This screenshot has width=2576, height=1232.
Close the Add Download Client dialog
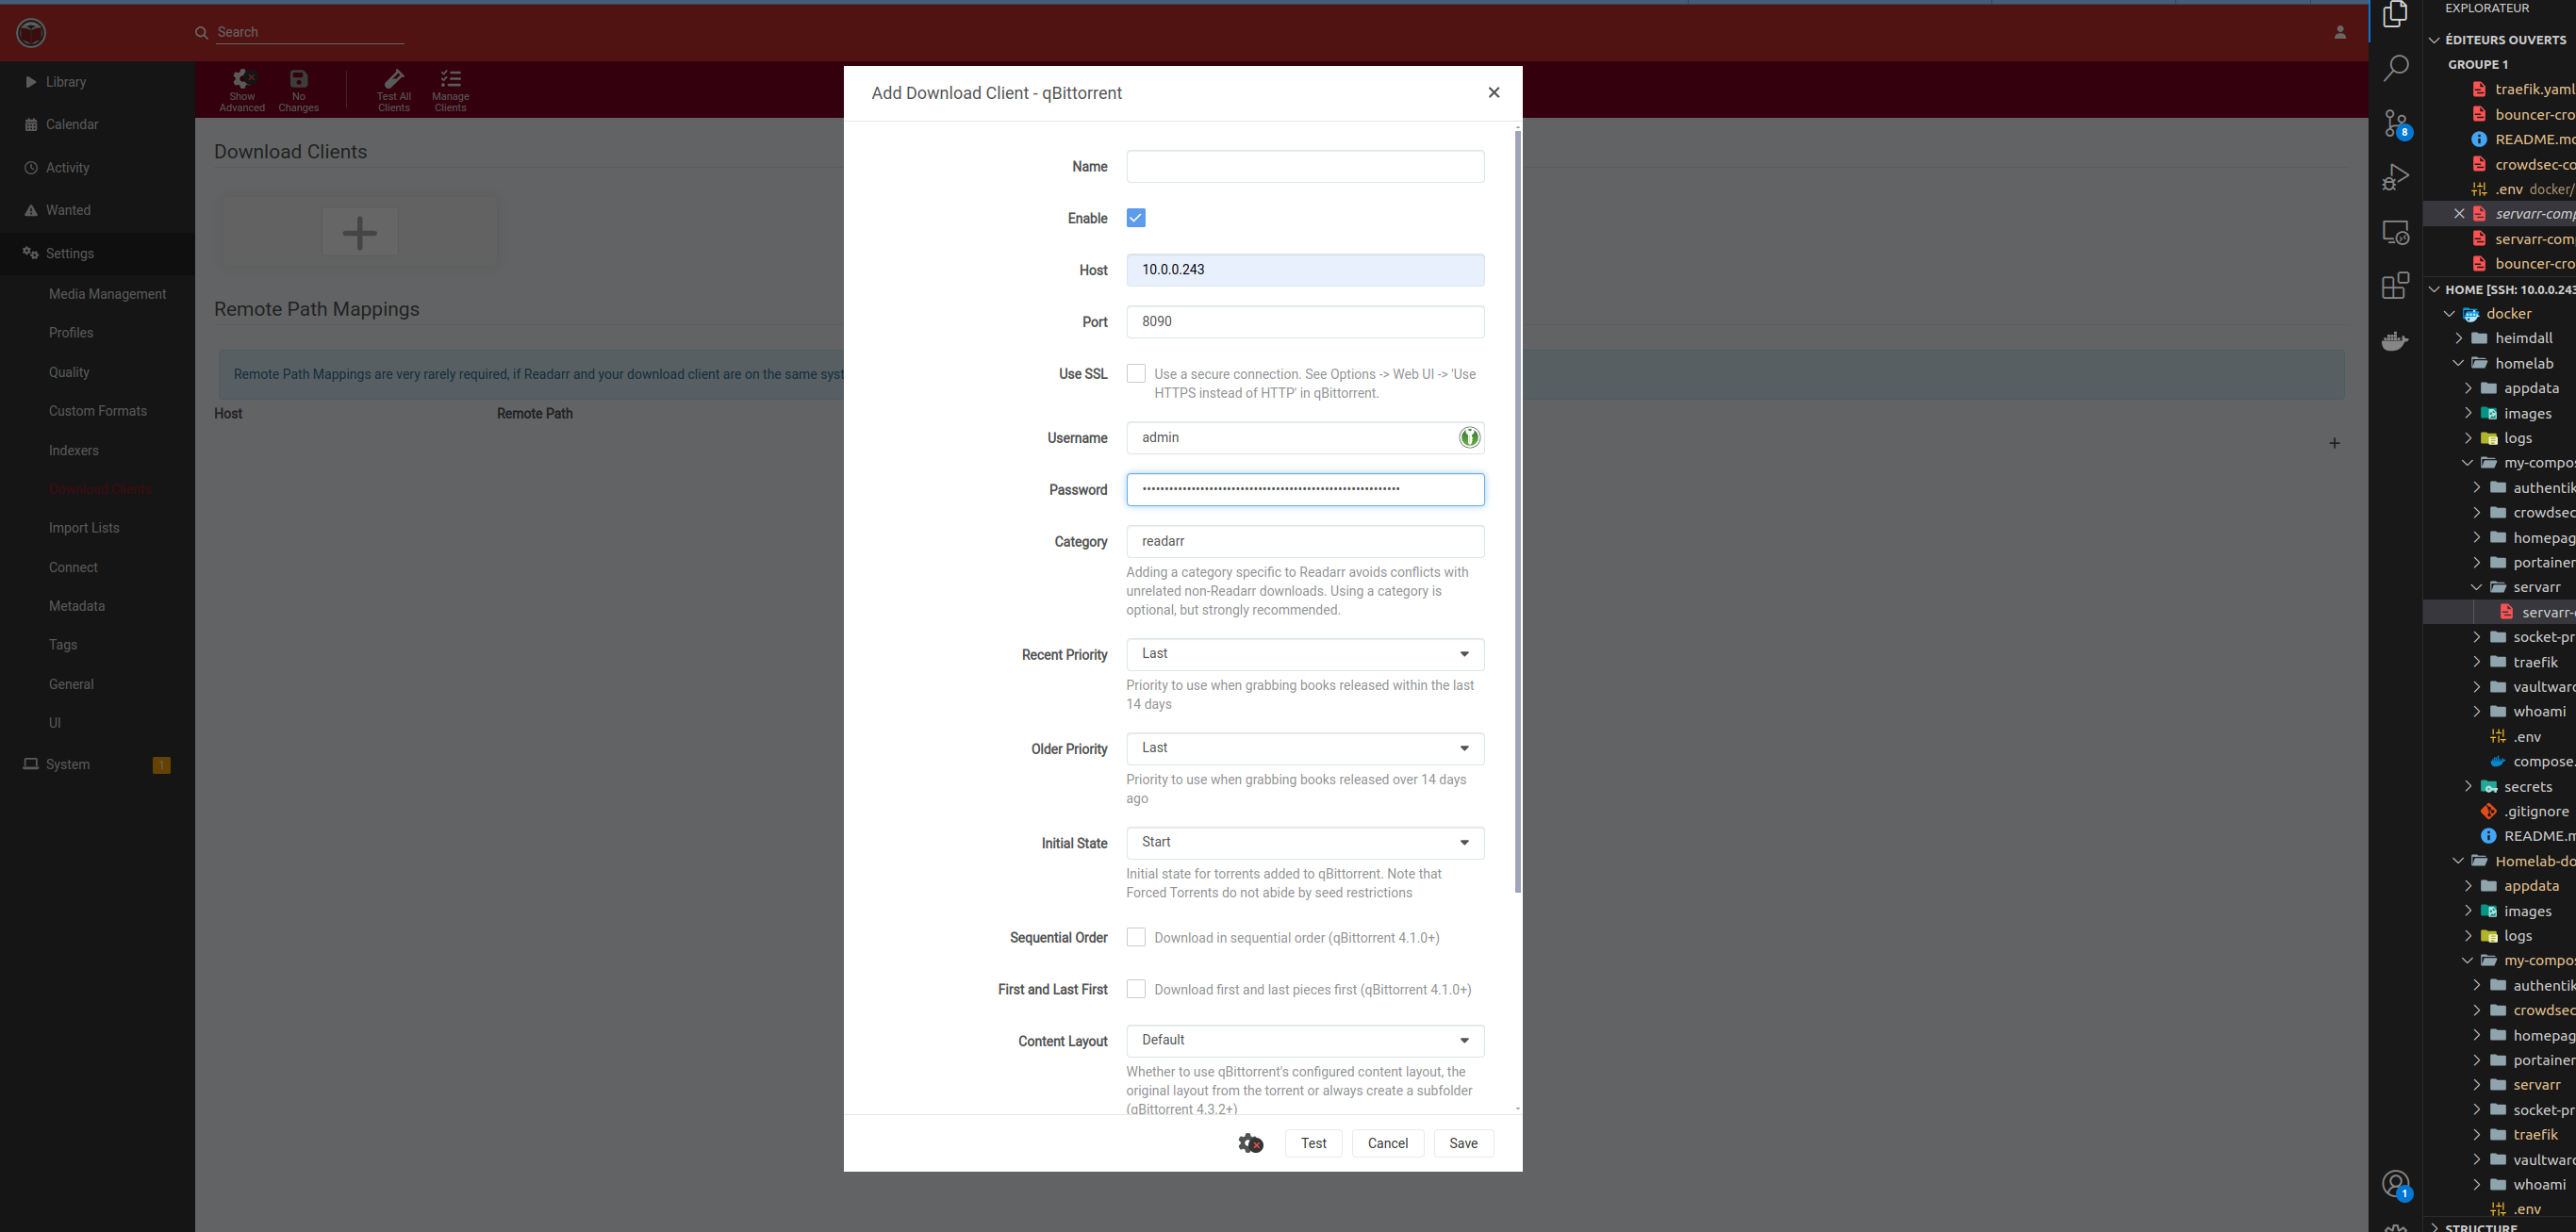(x=1494, y=92)
